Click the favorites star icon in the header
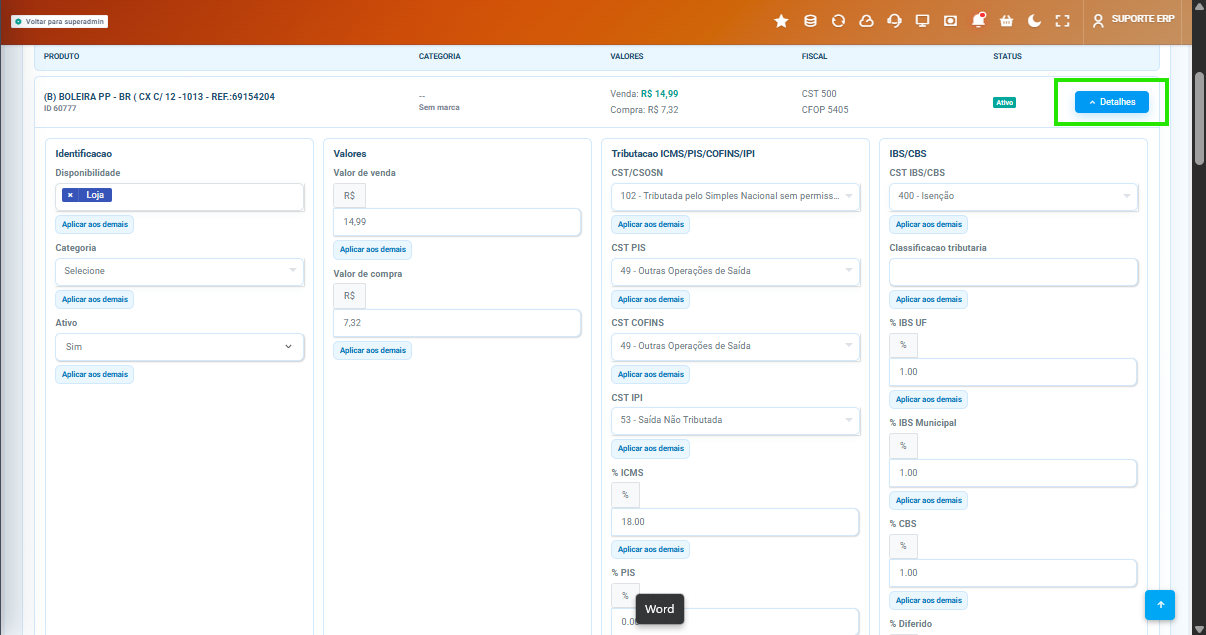 [x=781, y=21]
